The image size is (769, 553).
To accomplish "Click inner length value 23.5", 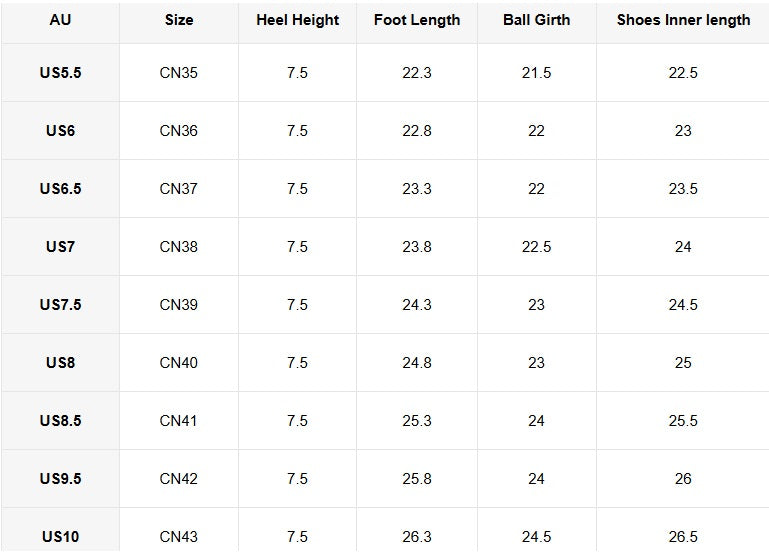I will (683, 189).
